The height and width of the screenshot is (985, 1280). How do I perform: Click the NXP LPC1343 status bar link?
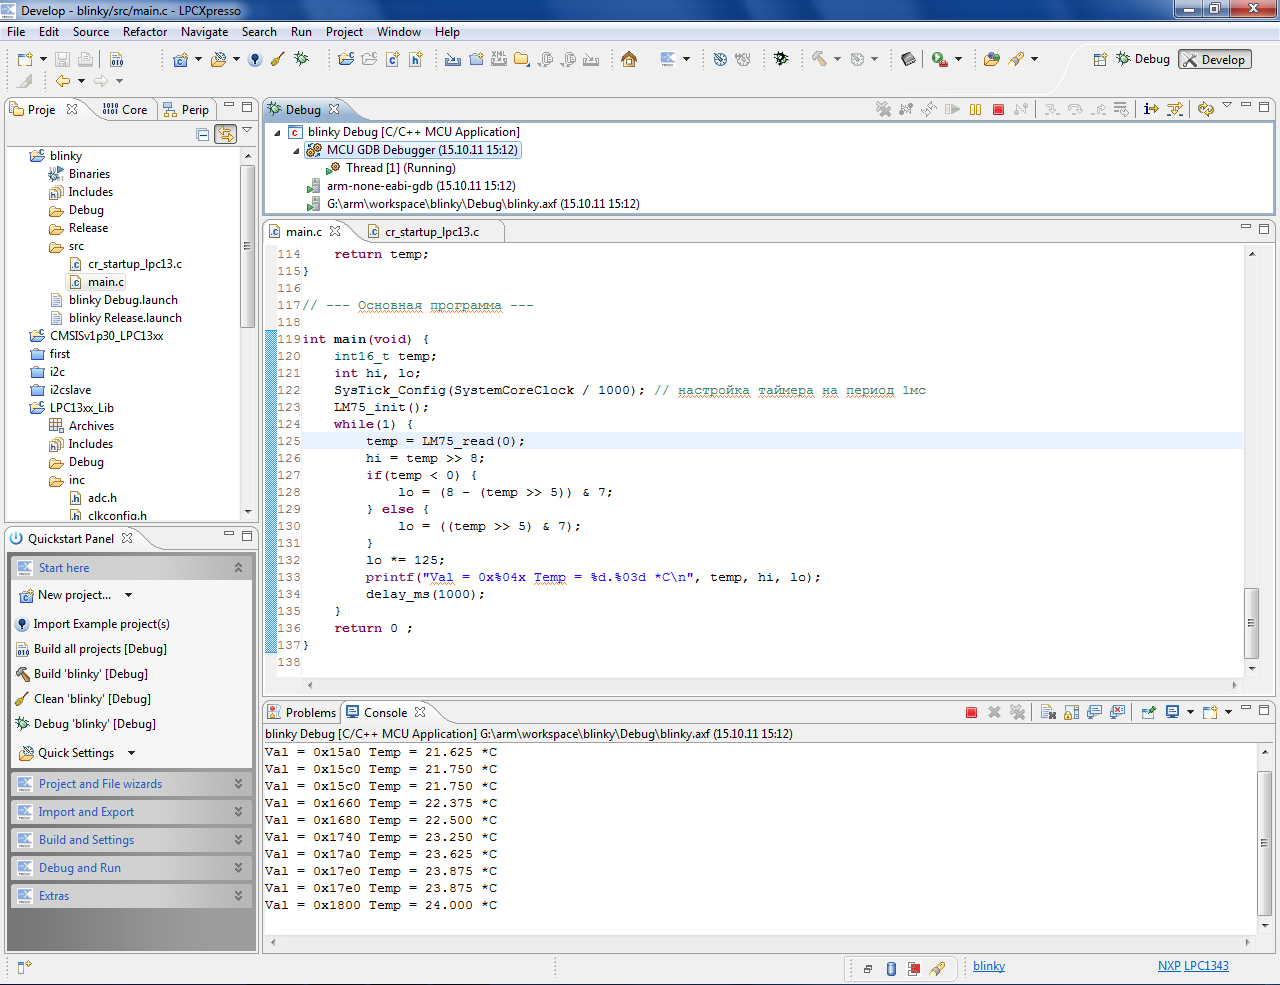(x=1193, y=966)
